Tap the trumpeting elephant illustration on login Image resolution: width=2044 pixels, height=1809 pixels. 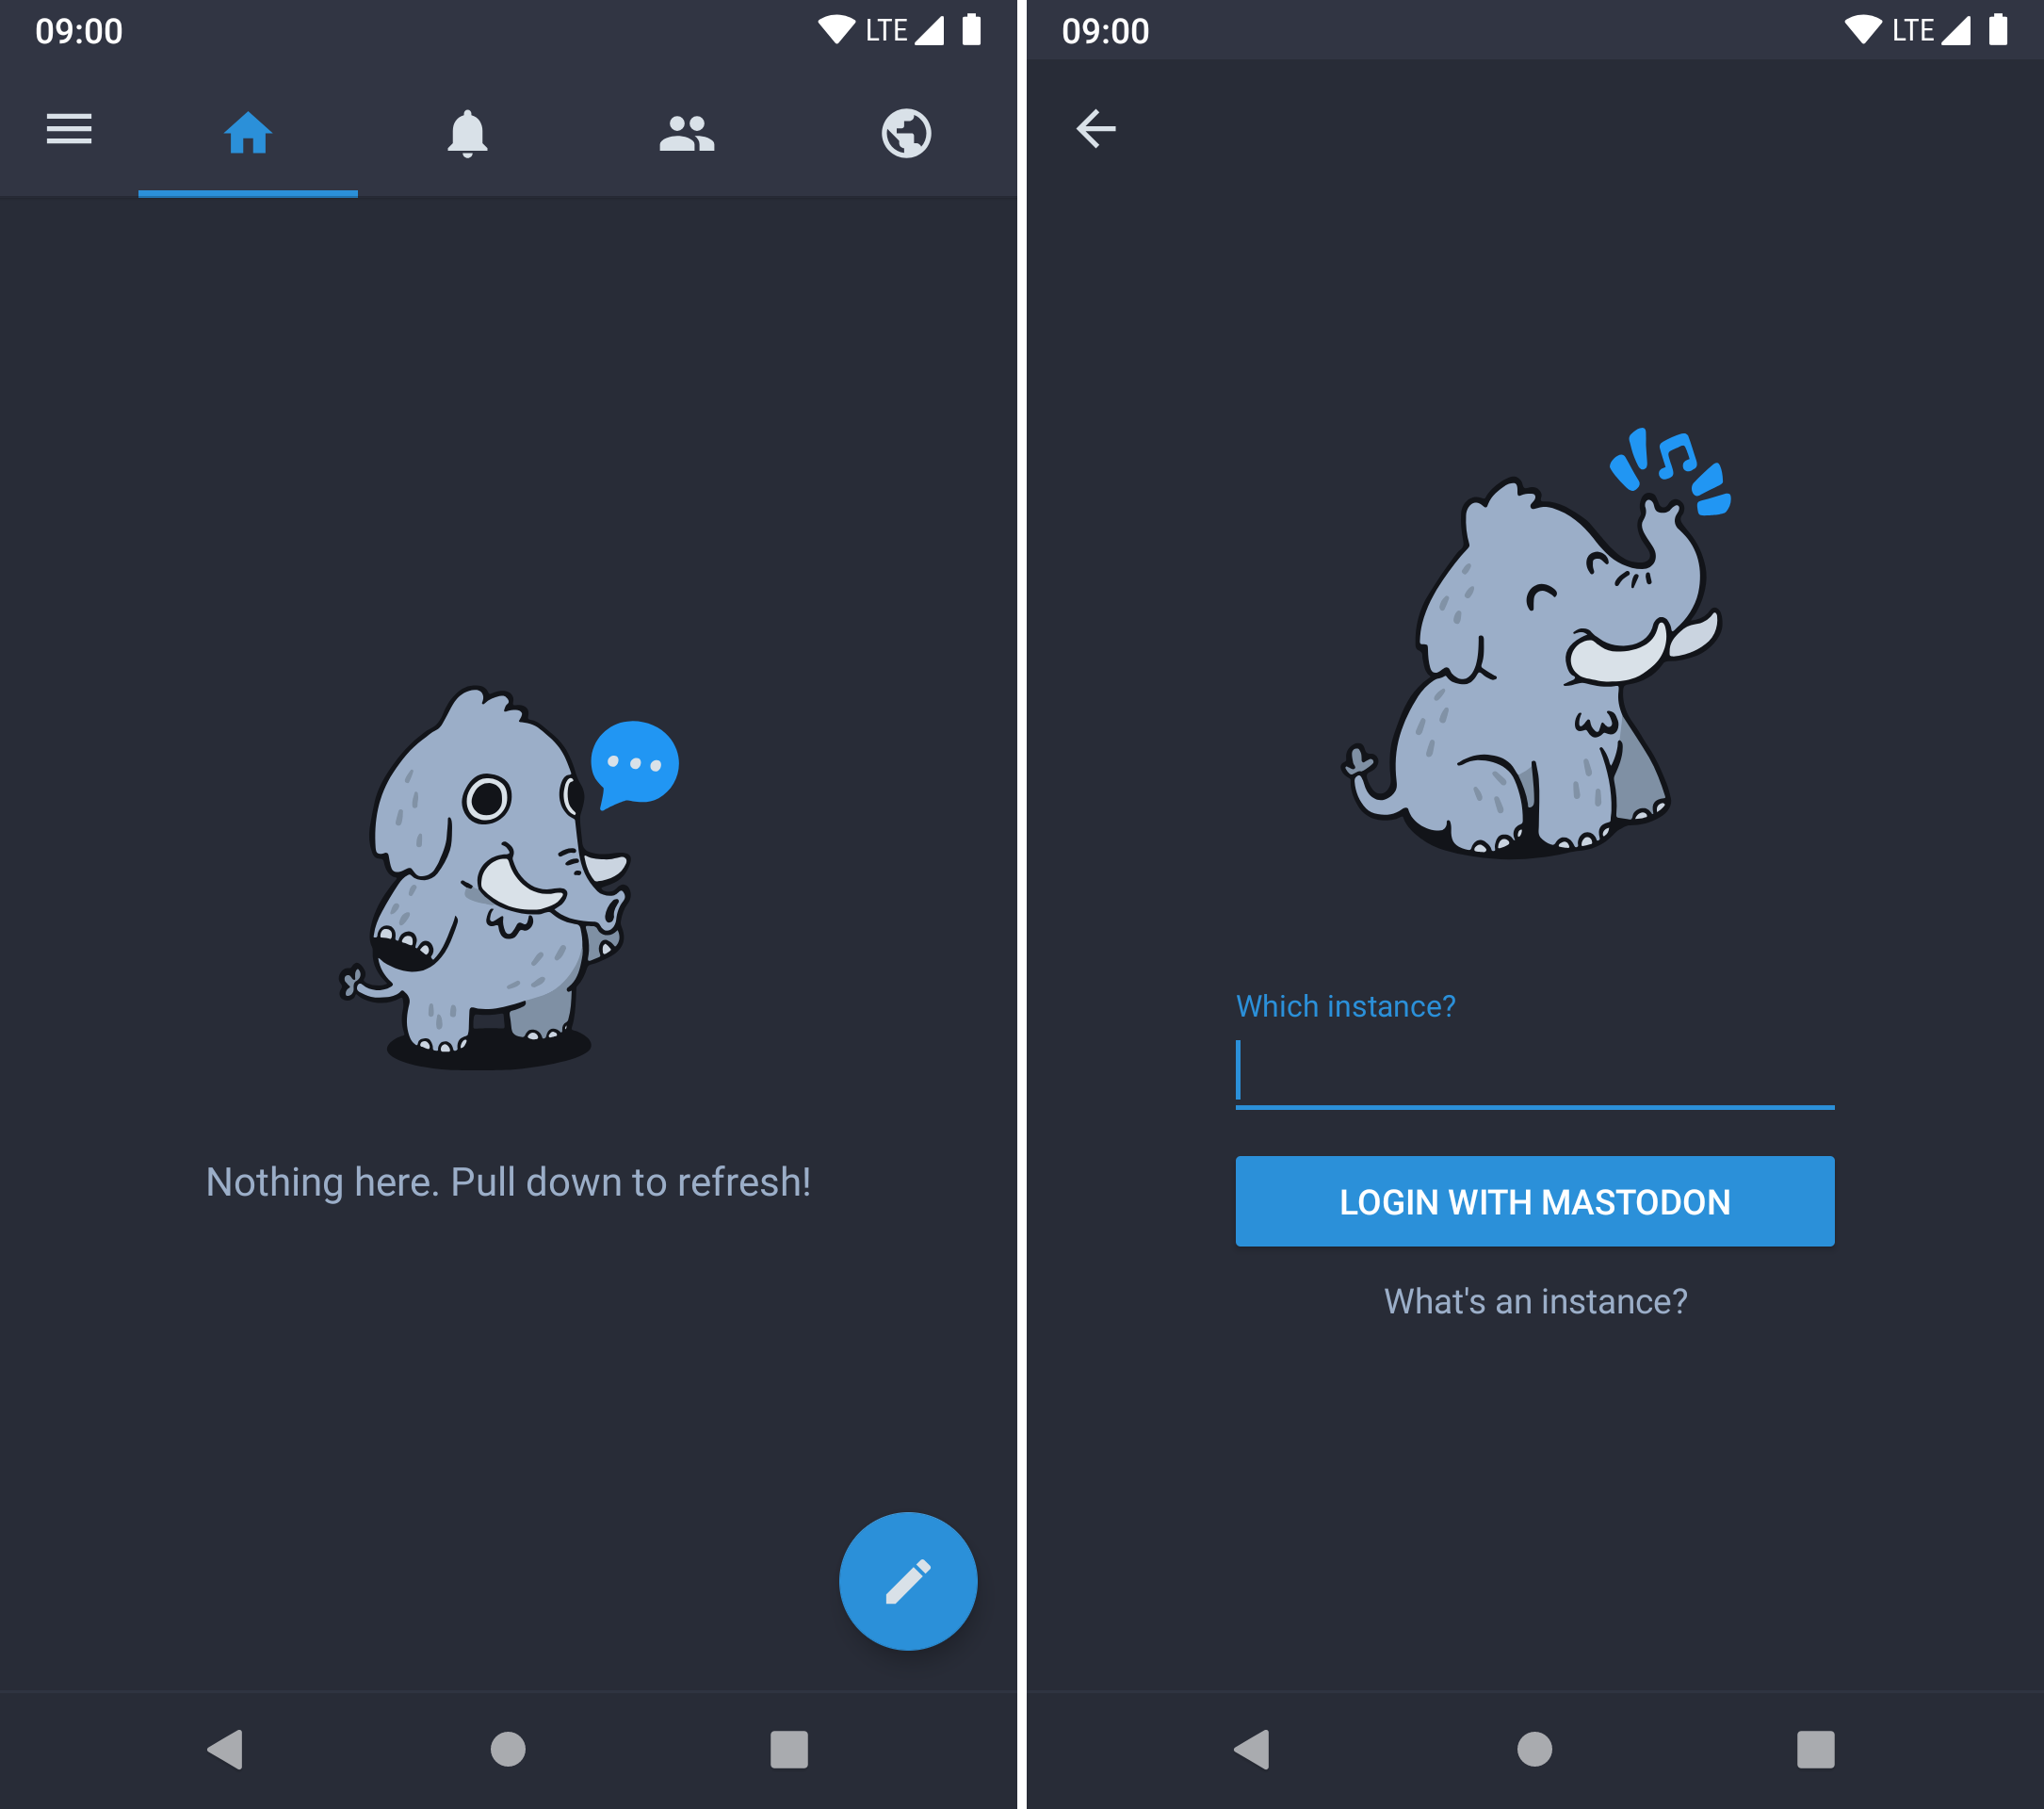(x=1535, y=644)
